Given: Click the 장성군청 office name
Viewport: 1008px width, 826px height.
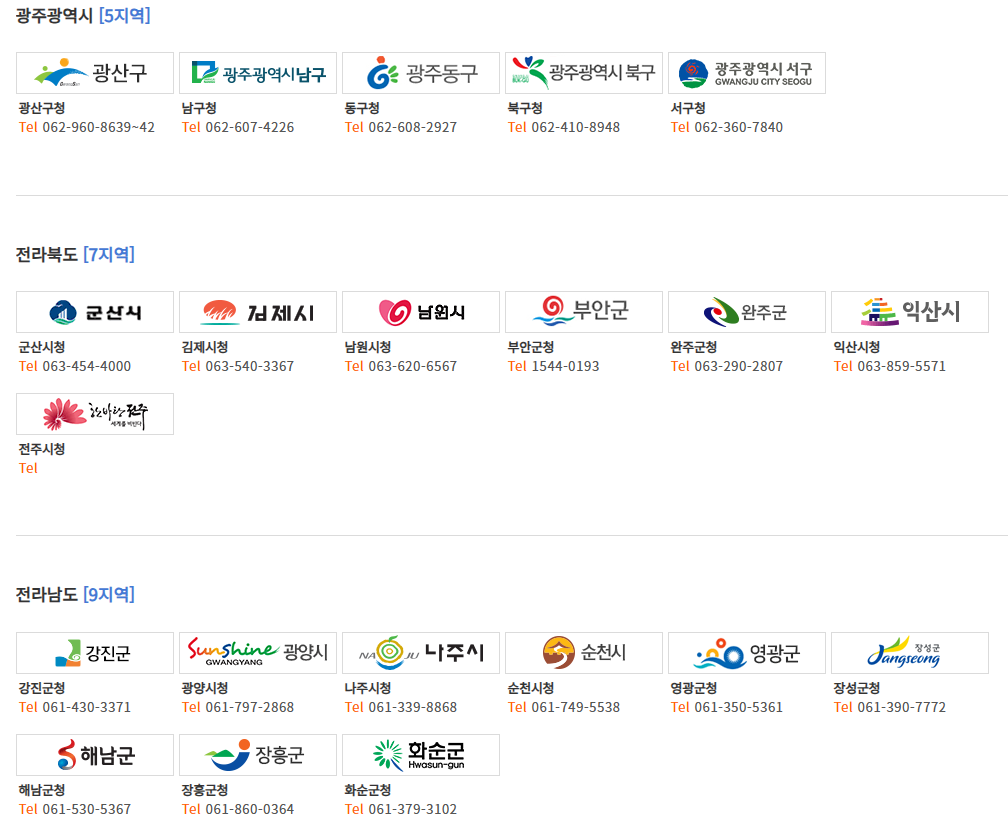Looking at the screenshot, I should pos(857,688).
